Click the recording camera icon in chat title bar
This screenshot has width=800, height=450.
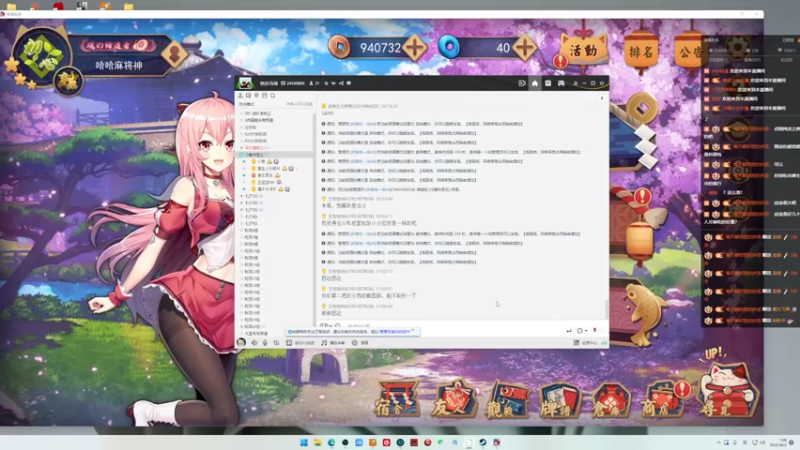(x=521, y=83)
